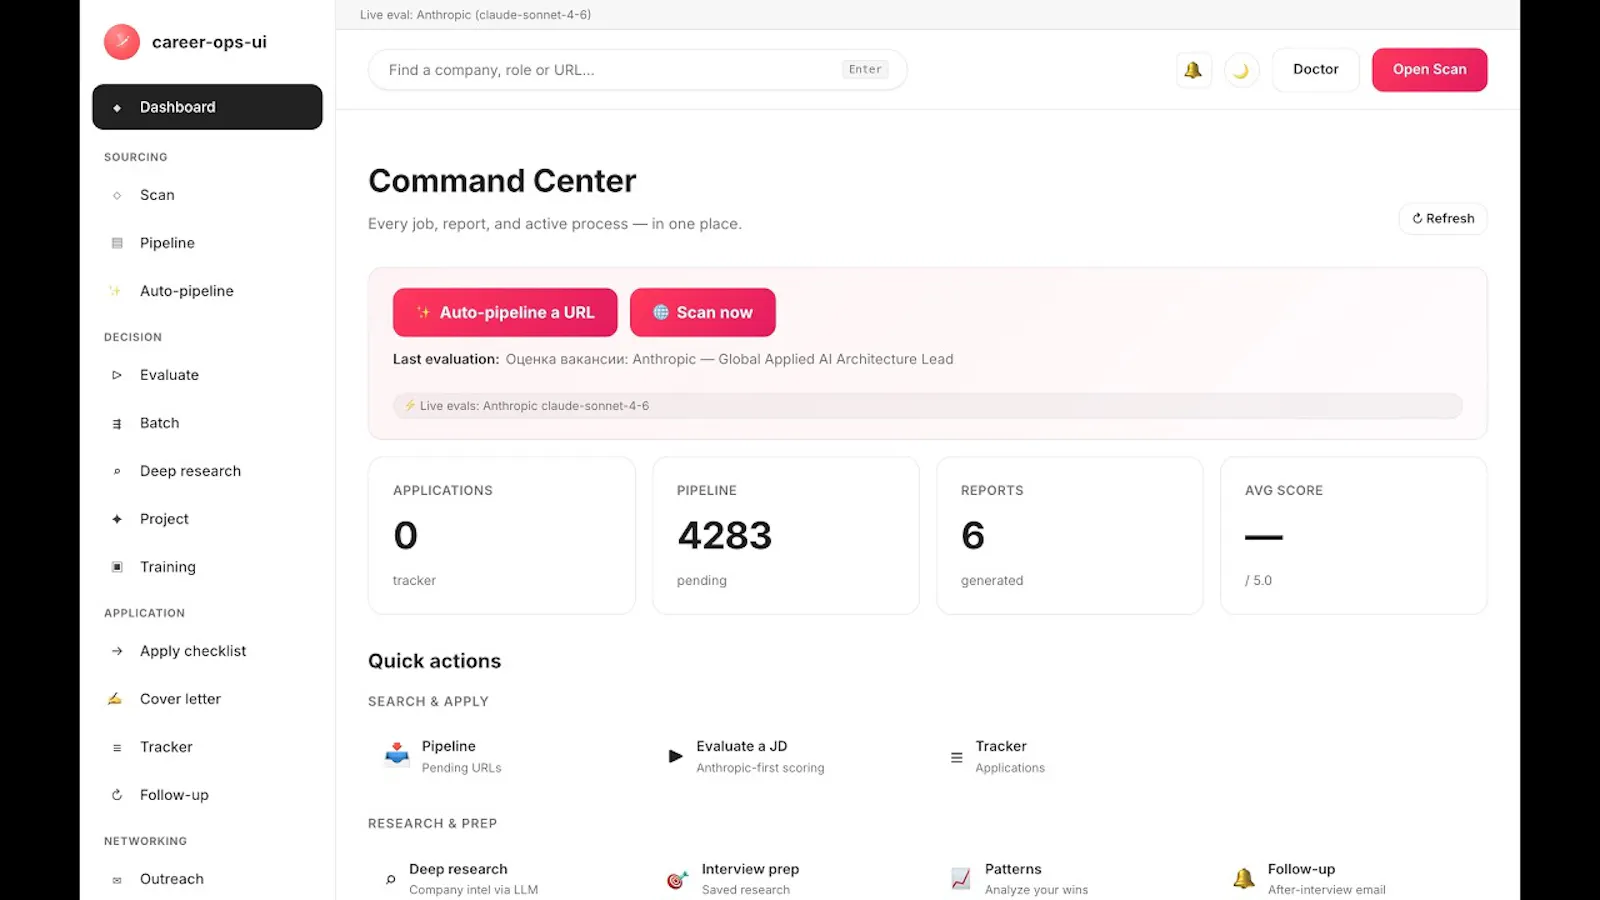Click the Tracker lines icon in sidebar

pos(117,747)
